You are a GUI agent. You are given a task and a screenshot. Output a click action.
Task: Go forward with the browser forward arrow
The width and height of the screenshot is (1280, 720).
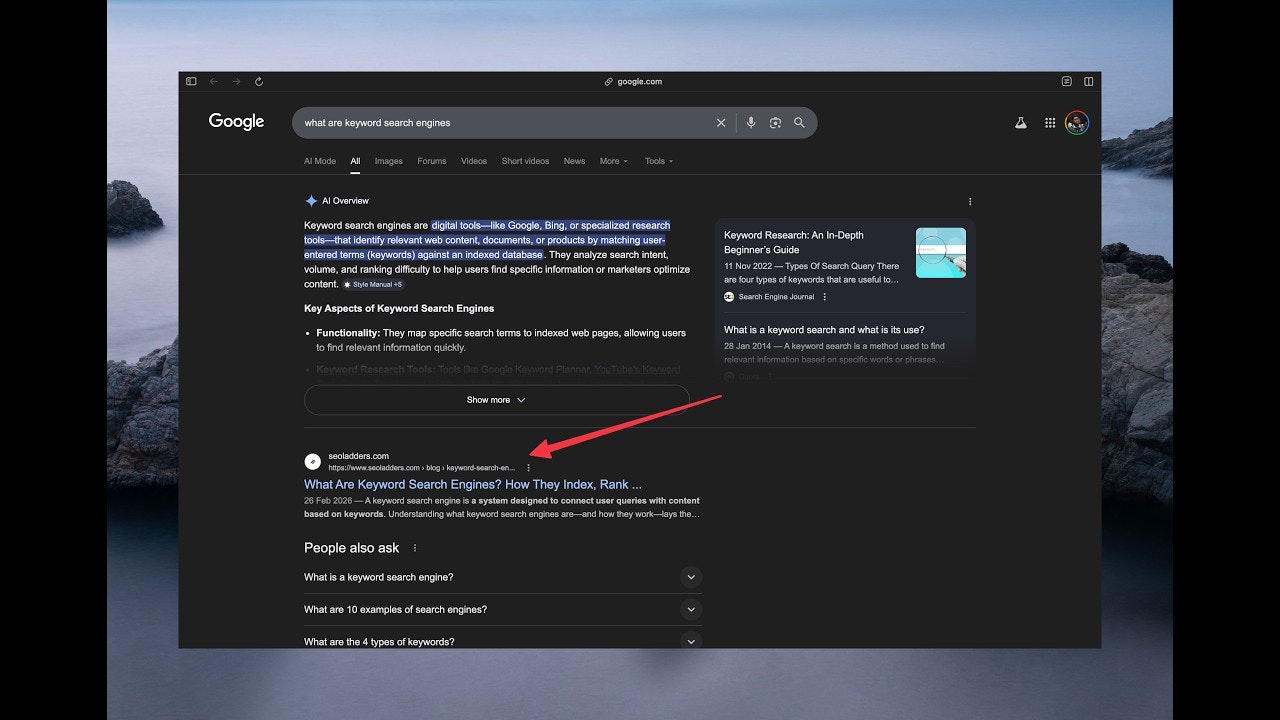click(236, 82)
